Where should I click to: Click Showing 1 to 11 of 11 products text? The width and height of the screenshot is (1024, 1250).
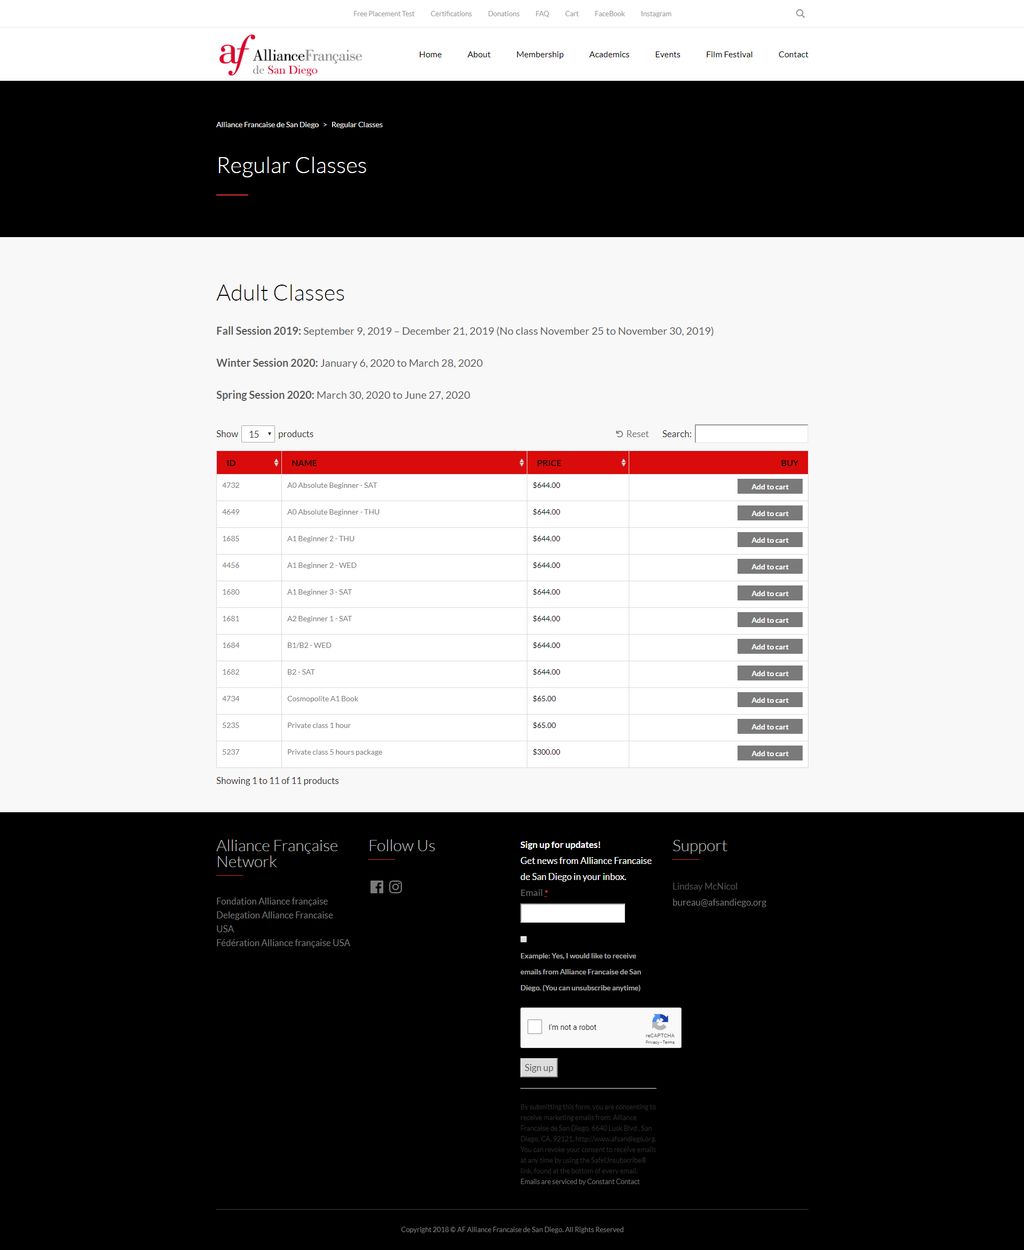[x=277, y=781]
